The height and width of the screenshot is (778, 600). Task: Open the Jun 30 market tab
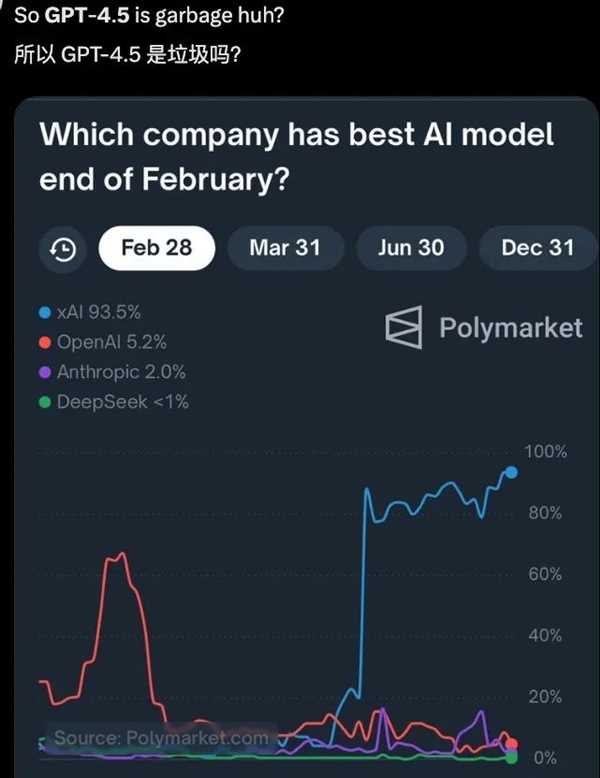pos(410,248)
